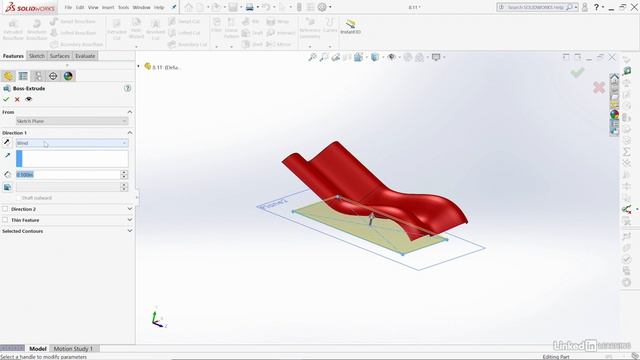Switch to the Motion Study 1 tab
The height and width of the screenshot is (360, 640).
click(73, 349)
